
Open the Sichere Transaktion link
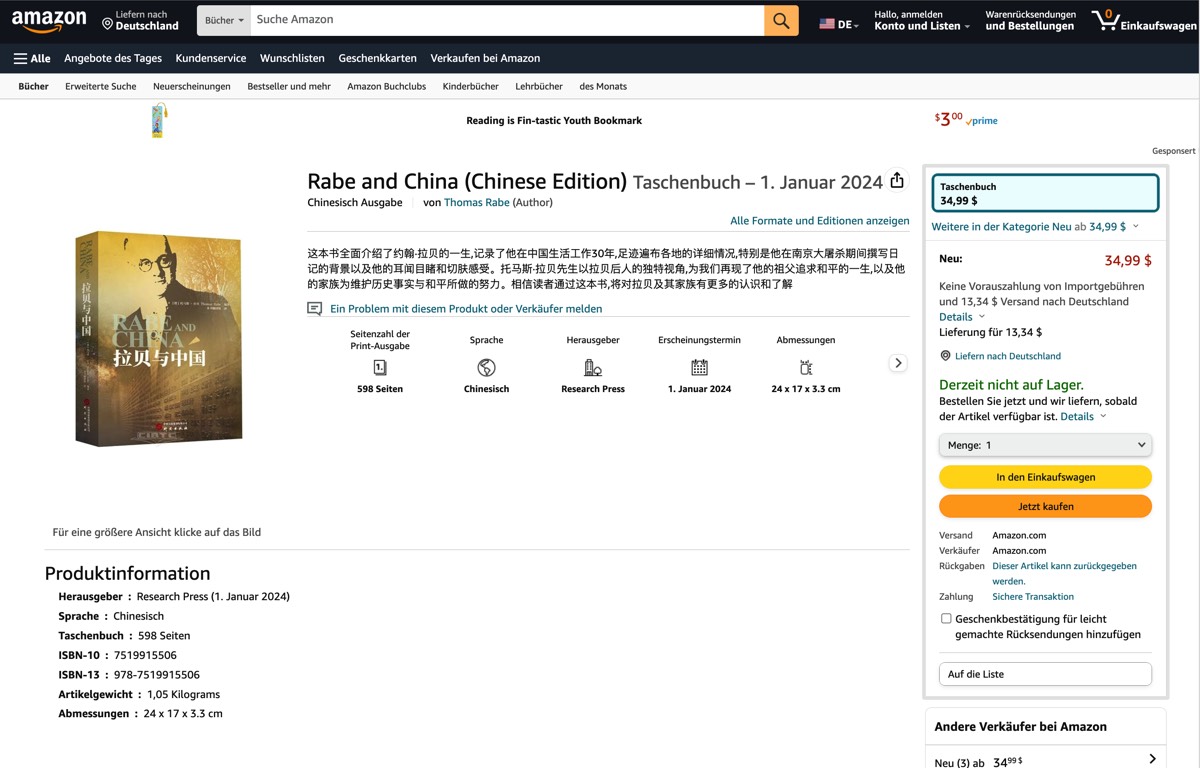(x=1033, y=597)
